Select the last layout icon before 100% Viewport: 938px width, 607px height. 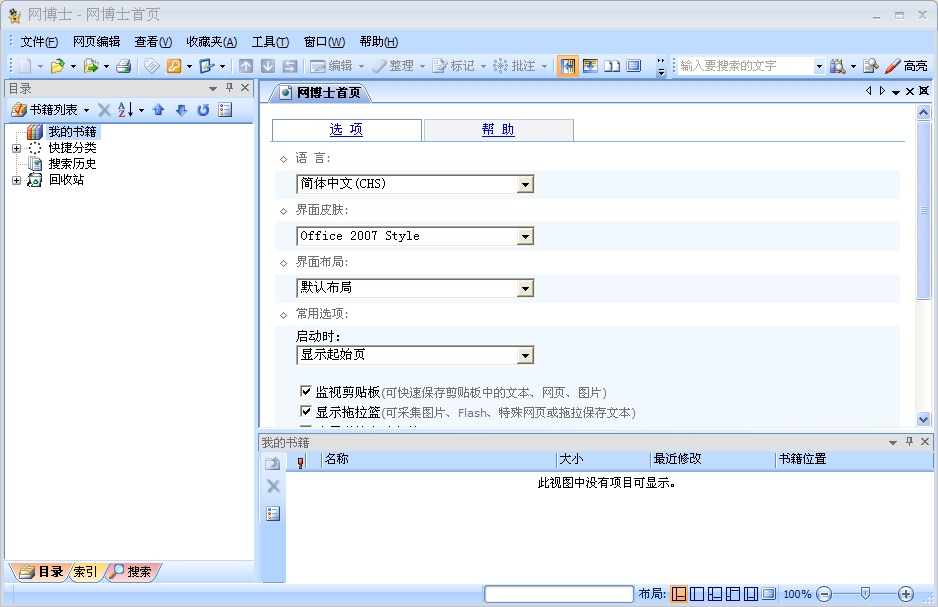(769, 594)
